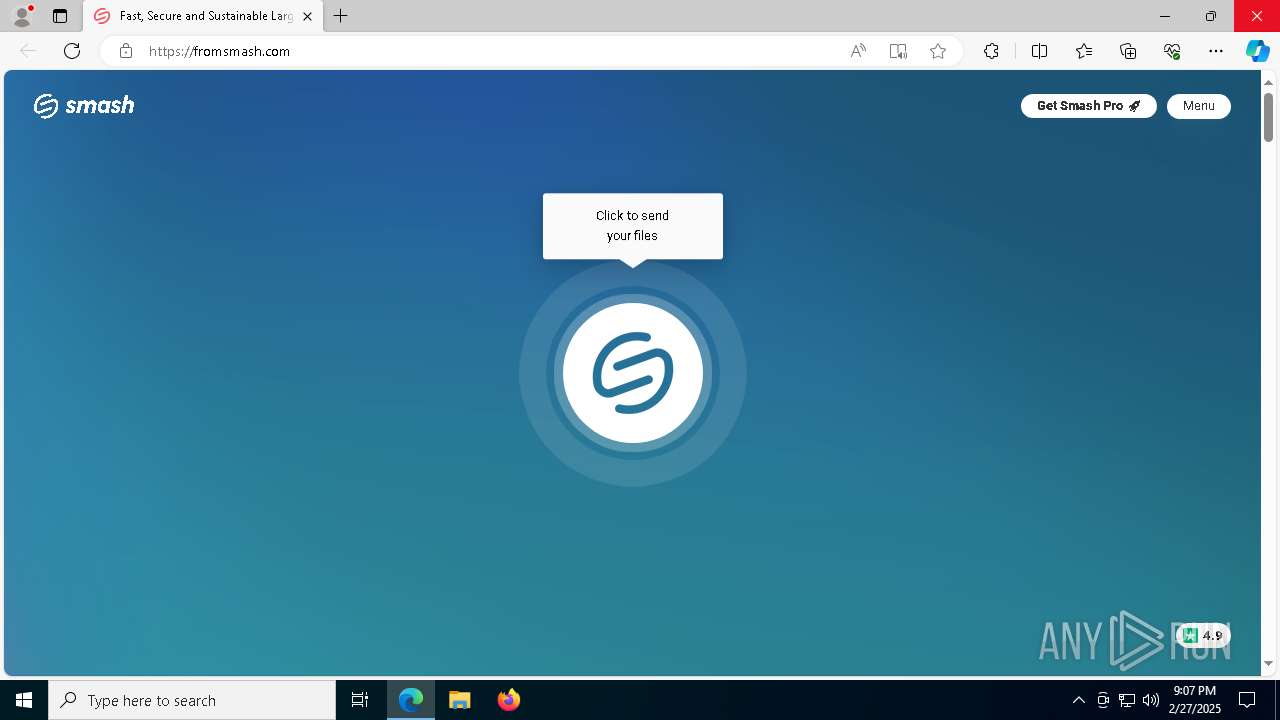Open File Explorer from taskbar

click(x=460, y=700)
